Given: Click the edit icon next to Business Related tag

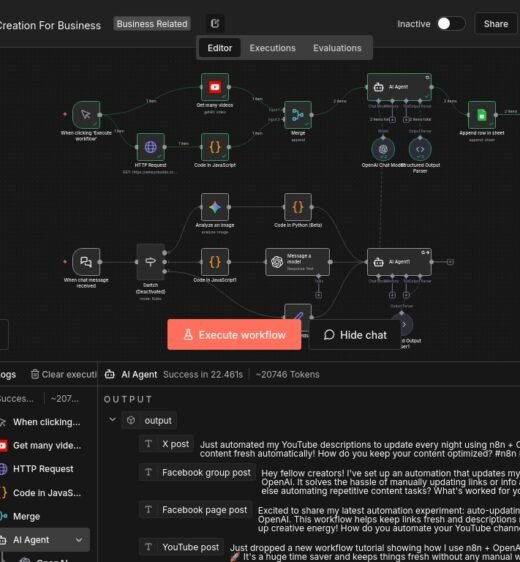Looking at the screenshot, I should [215, 24].
